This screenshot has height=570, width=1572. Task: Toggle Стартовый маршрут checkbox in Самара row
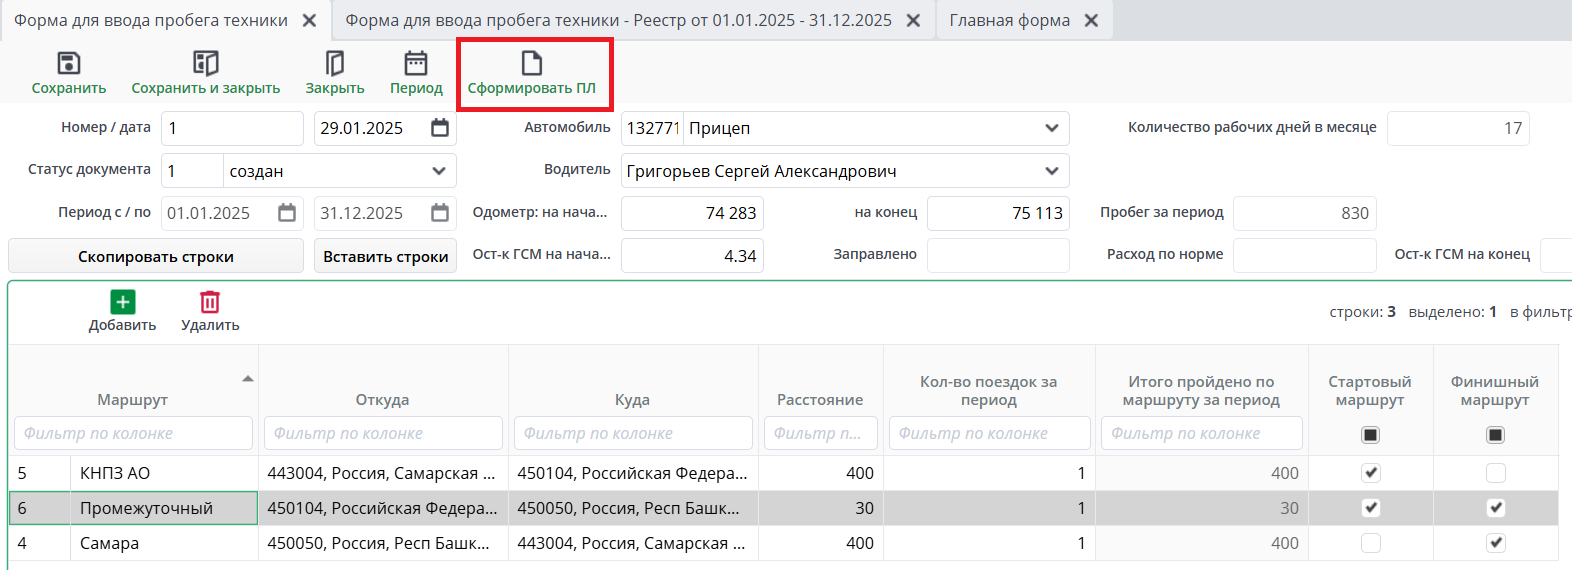pyautogui.click(x=1370, y=543)
